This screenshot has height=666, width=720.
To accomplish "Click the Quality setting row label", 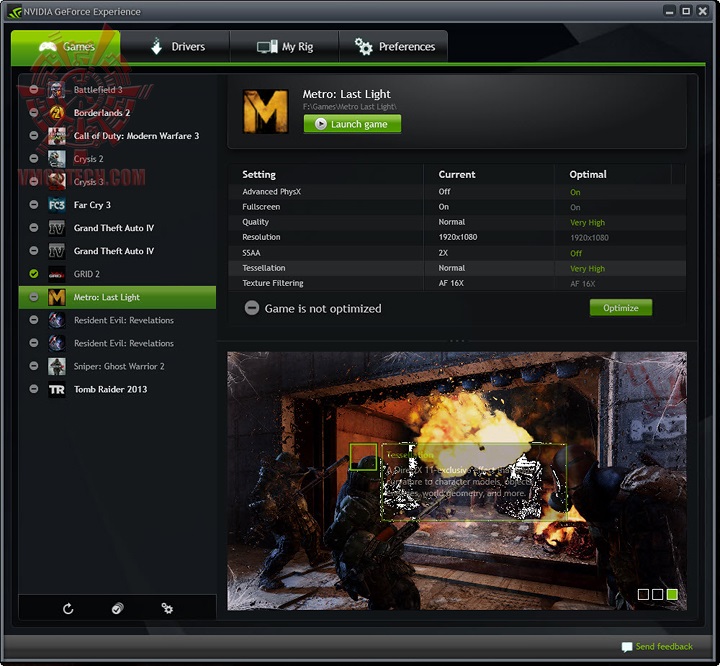I will 255,222.
